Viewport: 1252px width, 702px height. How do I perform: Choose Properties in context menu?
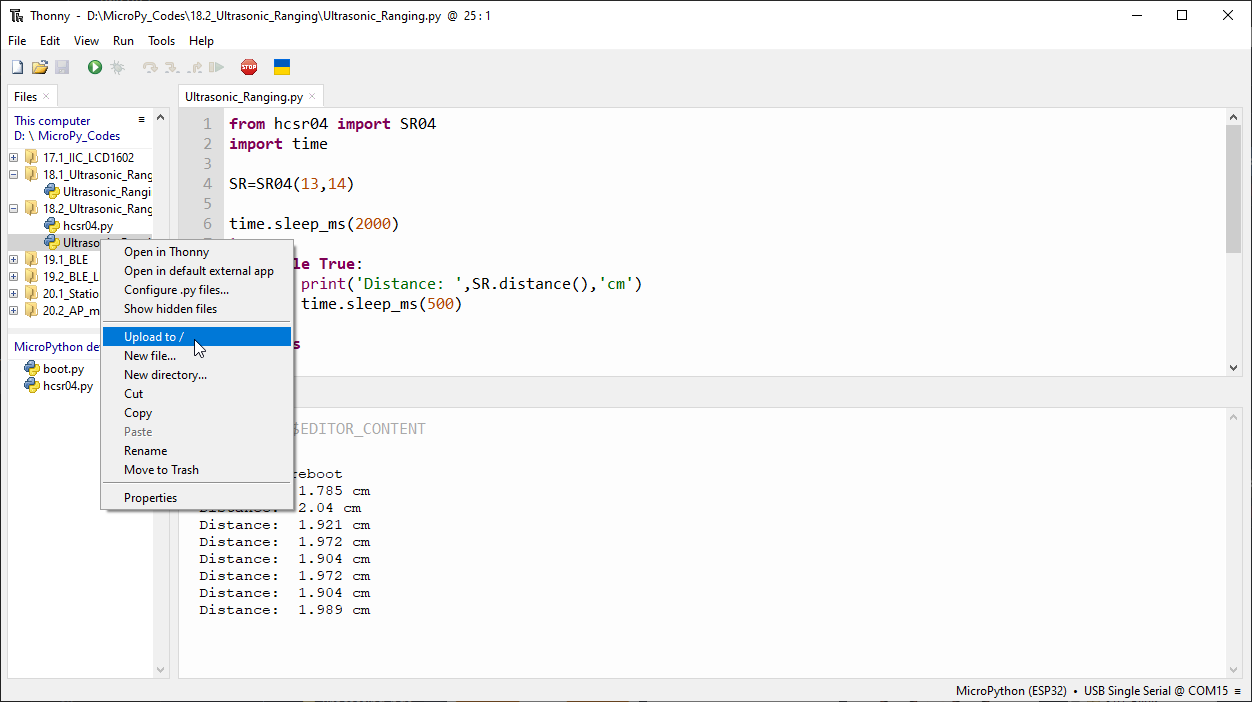[x=197, y=498]
